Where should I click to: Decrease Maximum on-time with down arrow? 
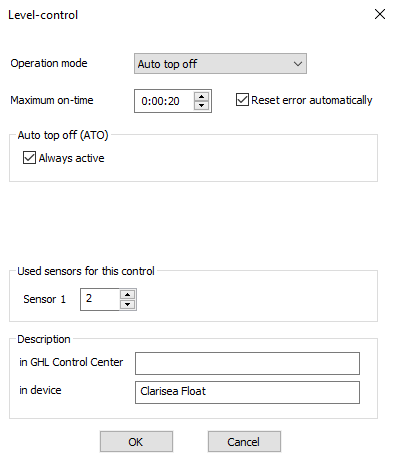coord(201,105)
